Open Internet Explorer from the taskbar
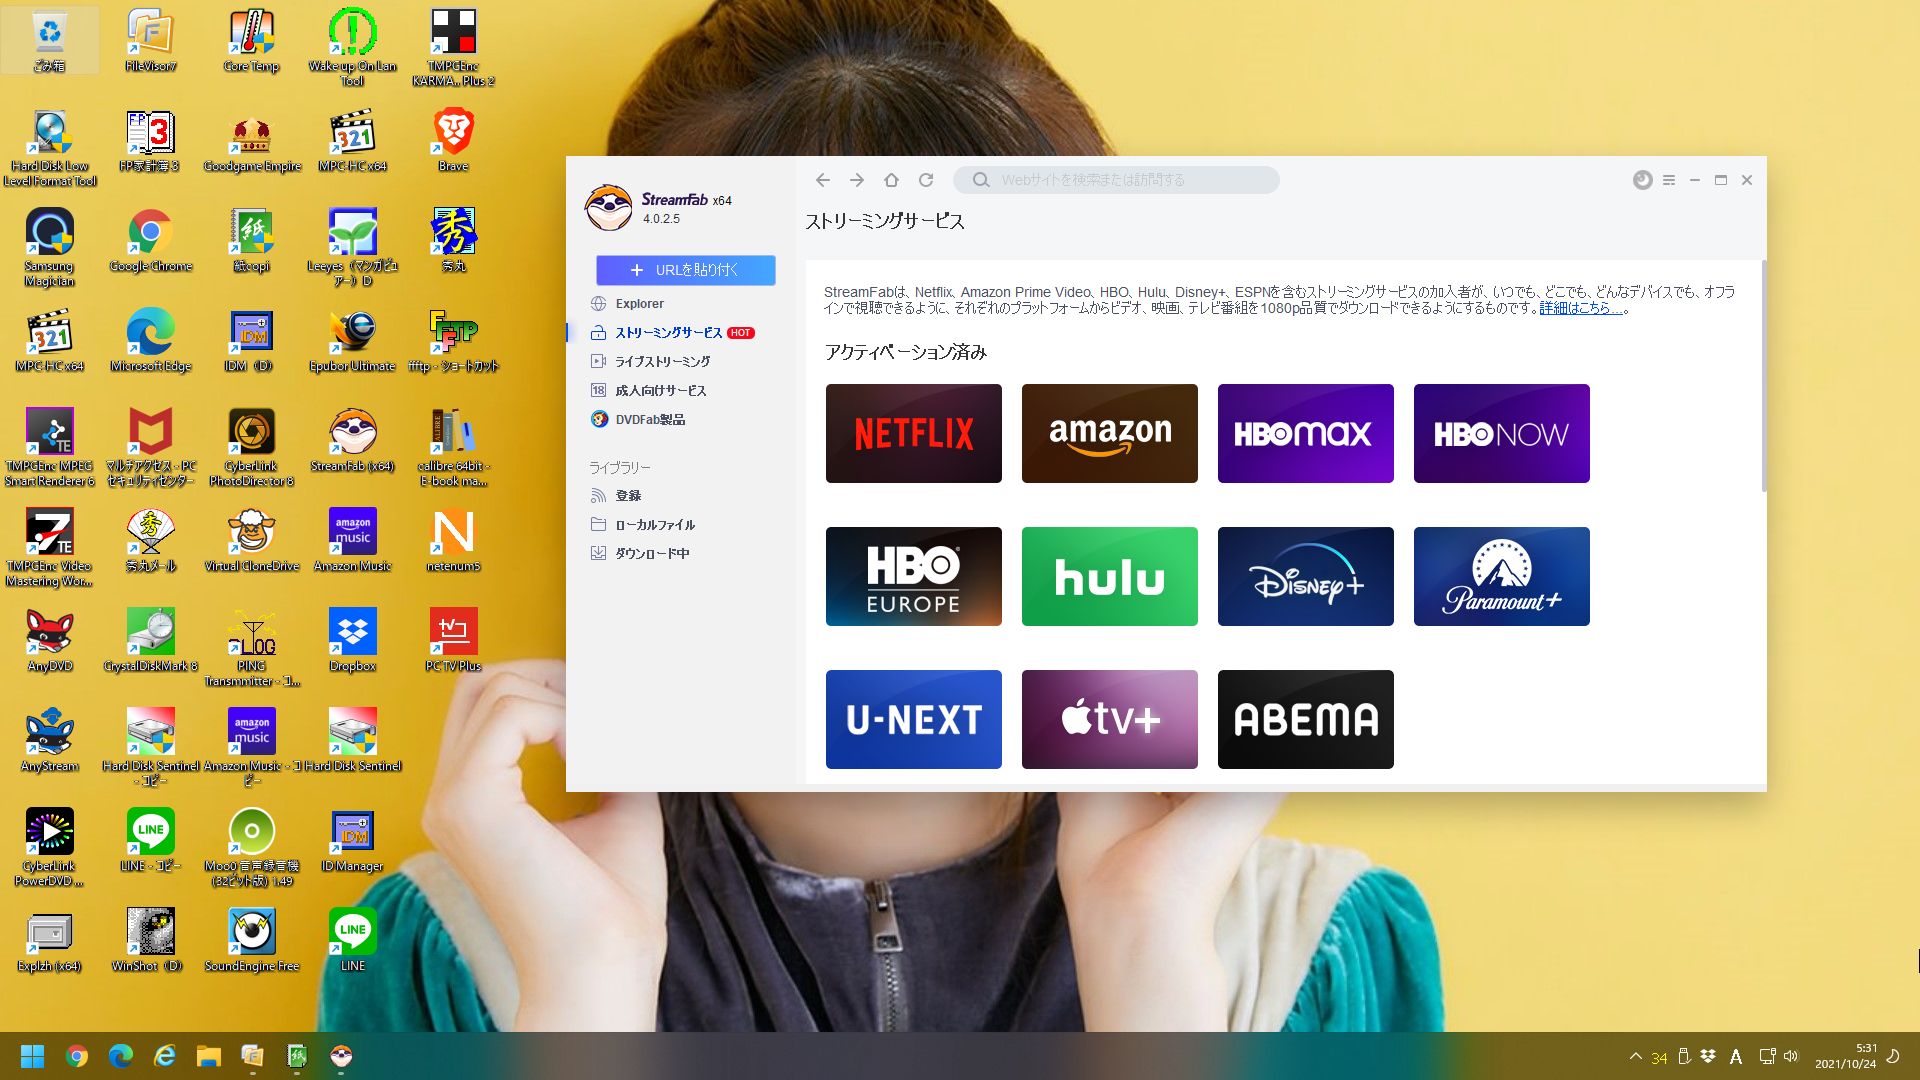The height and width of the screenshot is (1080, 1920). click(x=164, y=1056)
